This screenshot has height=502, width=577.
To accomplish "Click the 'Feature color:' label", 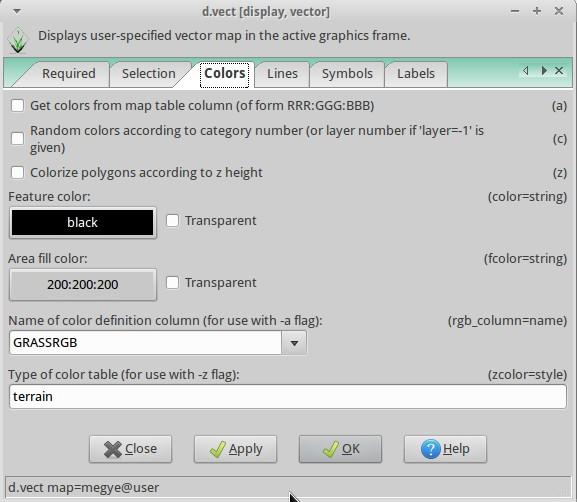I will point(49,197).
